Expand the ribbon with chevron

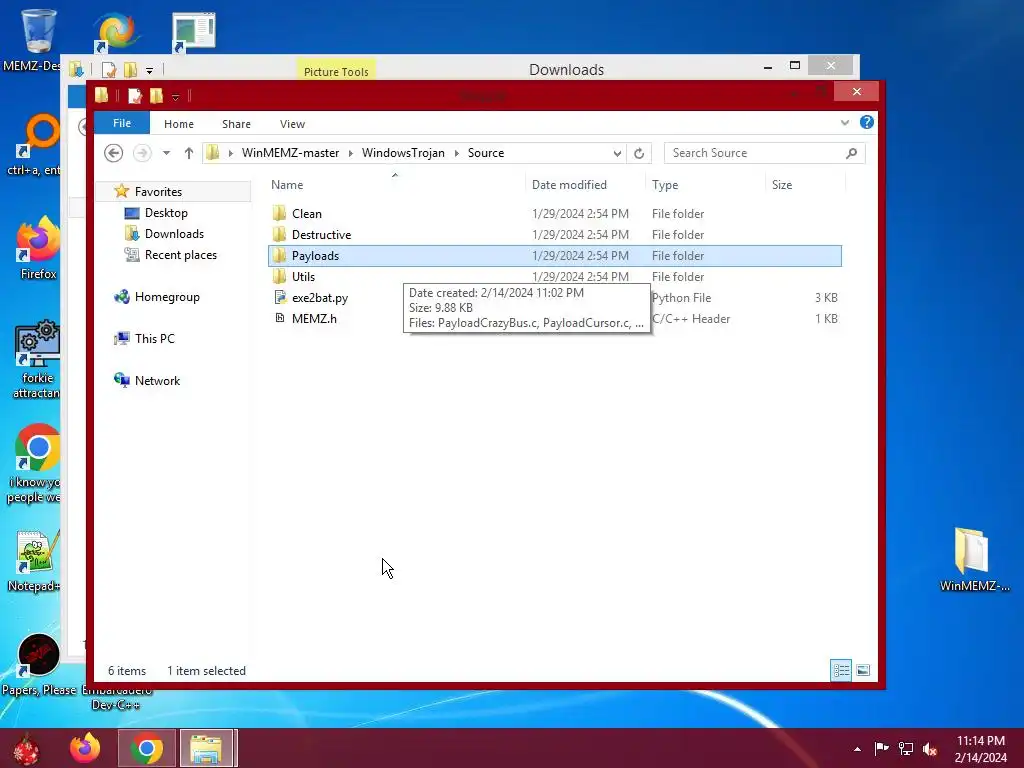coord(844,122)
